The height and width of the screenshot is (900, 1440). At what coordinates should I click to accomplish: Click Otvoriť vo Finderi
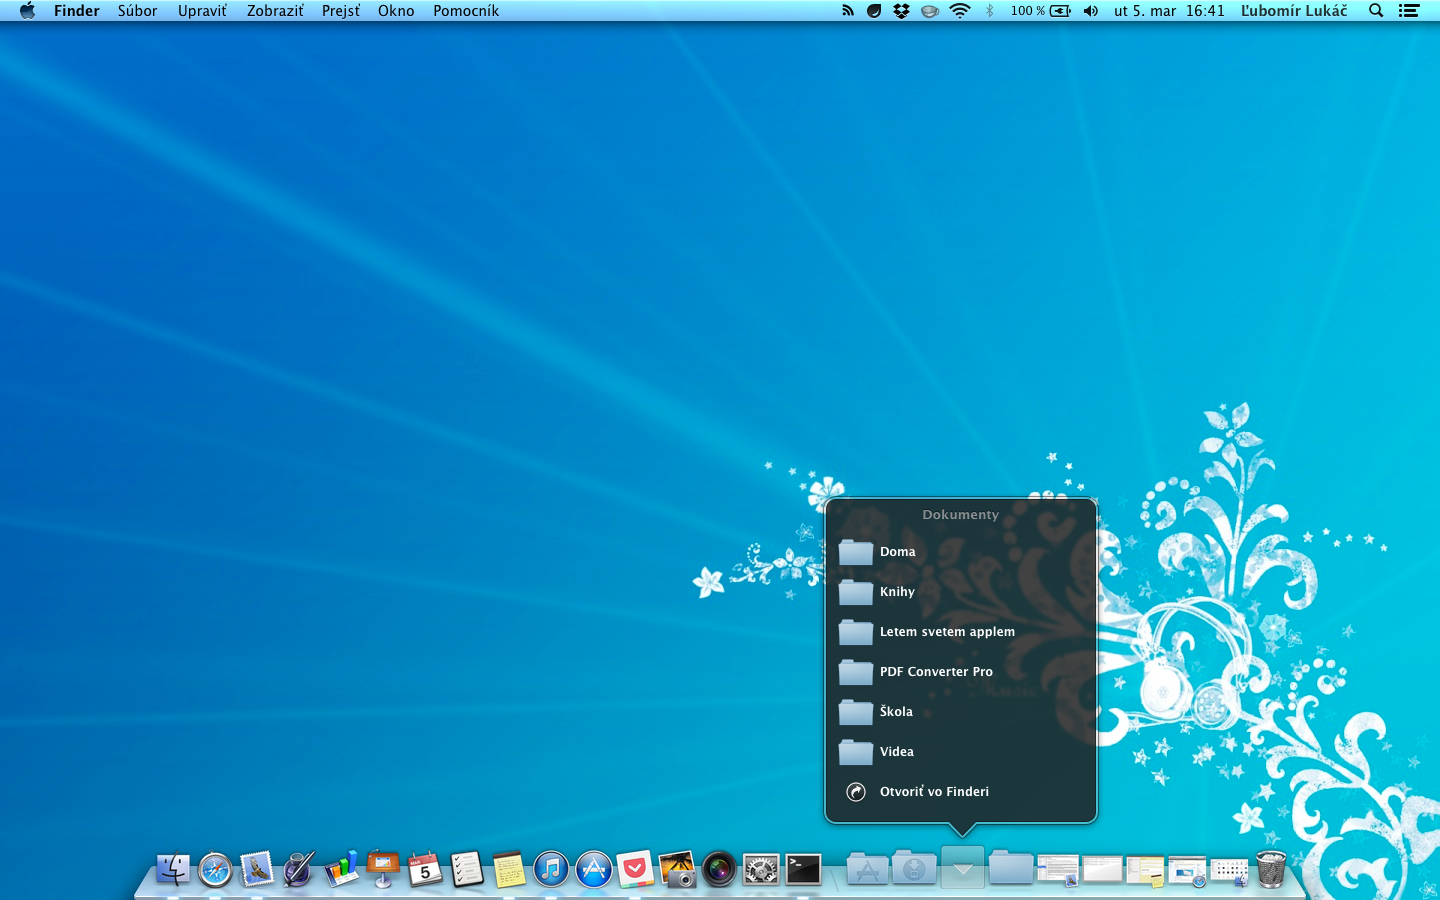tap(934, 791)
